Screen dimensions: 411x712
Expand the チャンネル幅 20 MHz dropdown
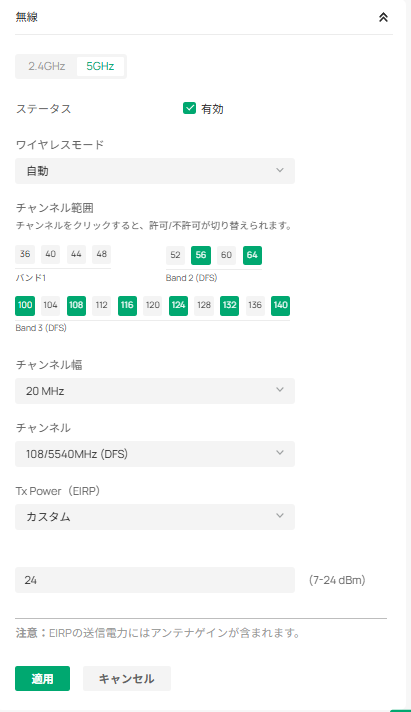[155, 391]
